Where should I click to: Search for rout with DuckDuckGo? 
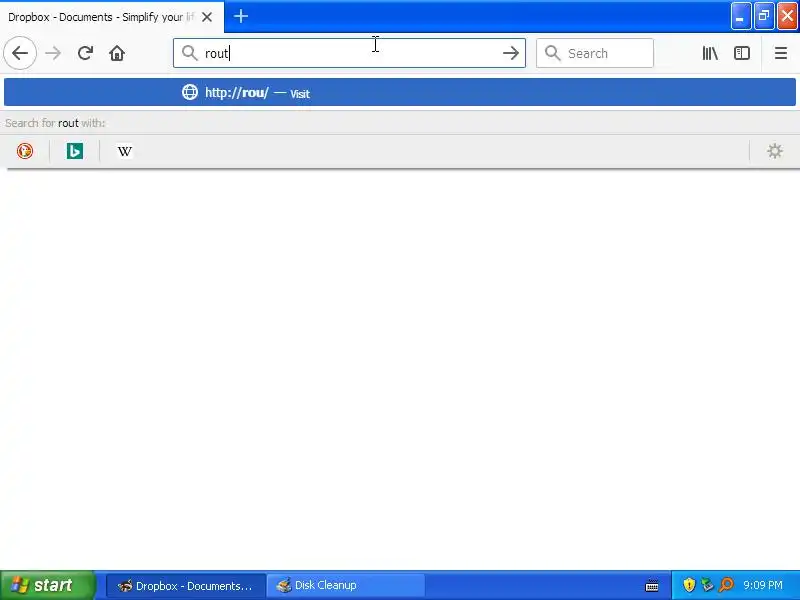coord(24,151)
